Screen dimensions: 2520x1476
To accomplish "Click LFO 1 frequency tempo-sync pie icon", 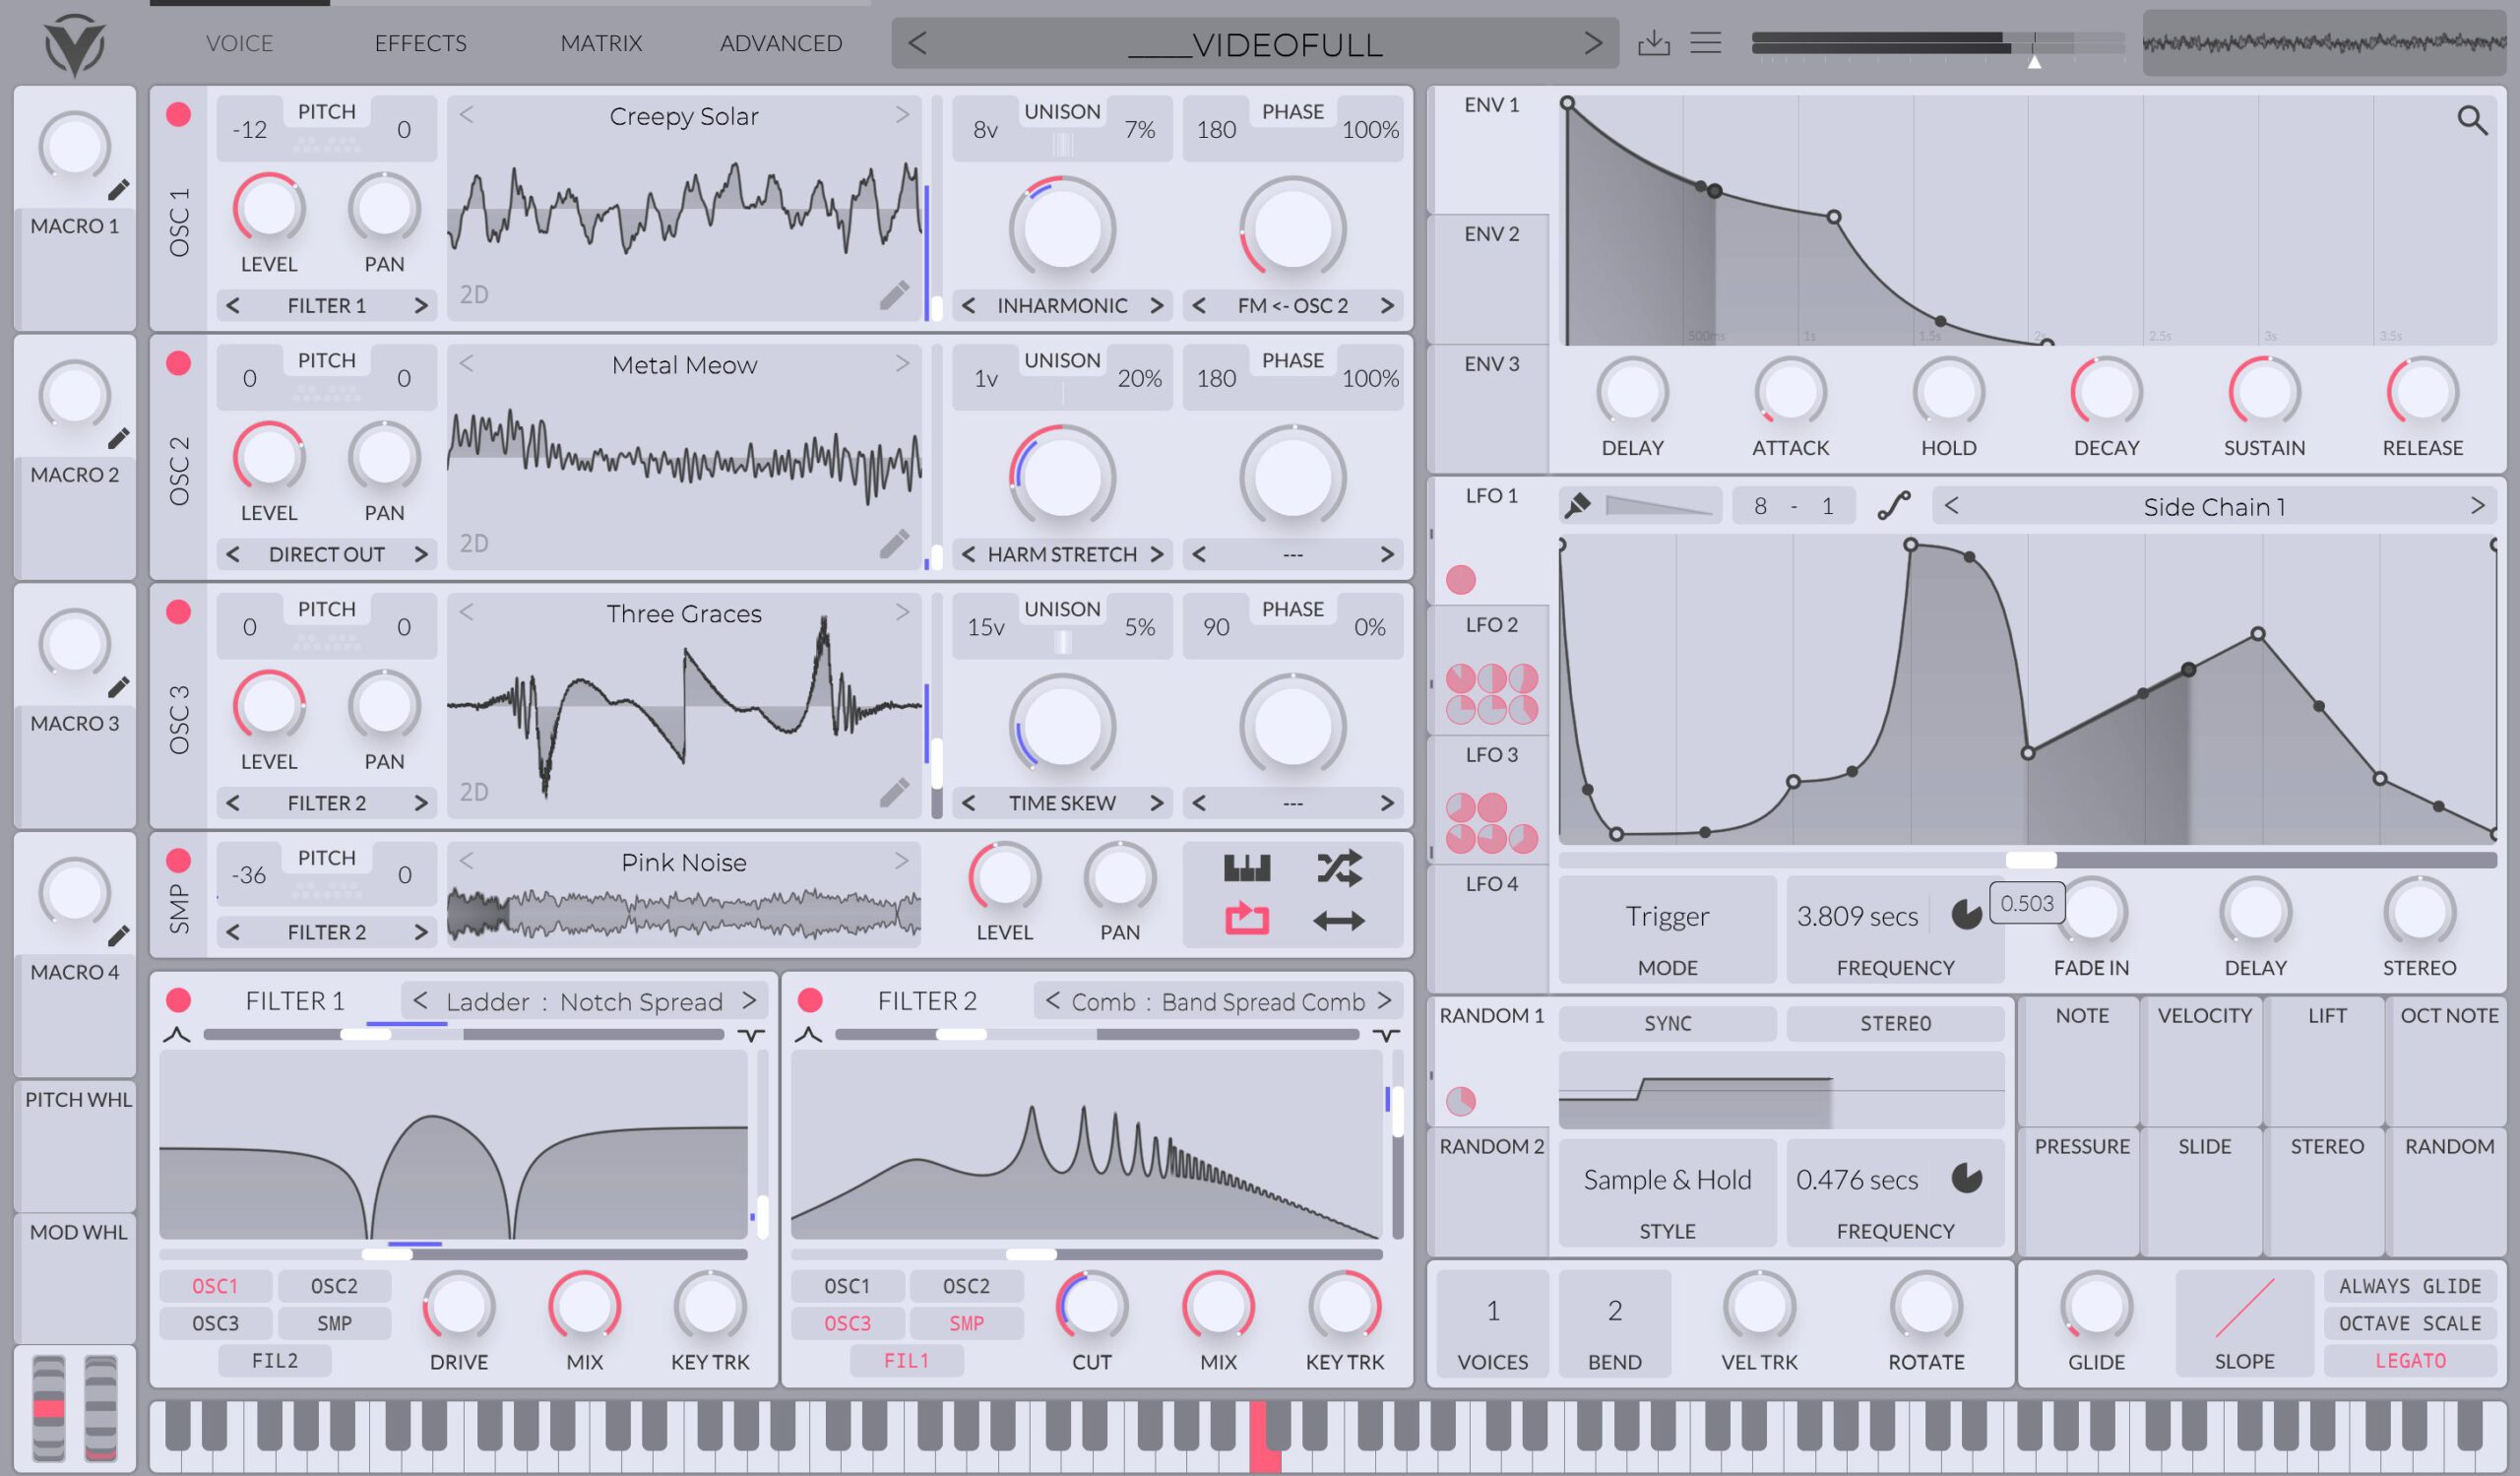I will pyautogui.click(x=1966, y=914).
